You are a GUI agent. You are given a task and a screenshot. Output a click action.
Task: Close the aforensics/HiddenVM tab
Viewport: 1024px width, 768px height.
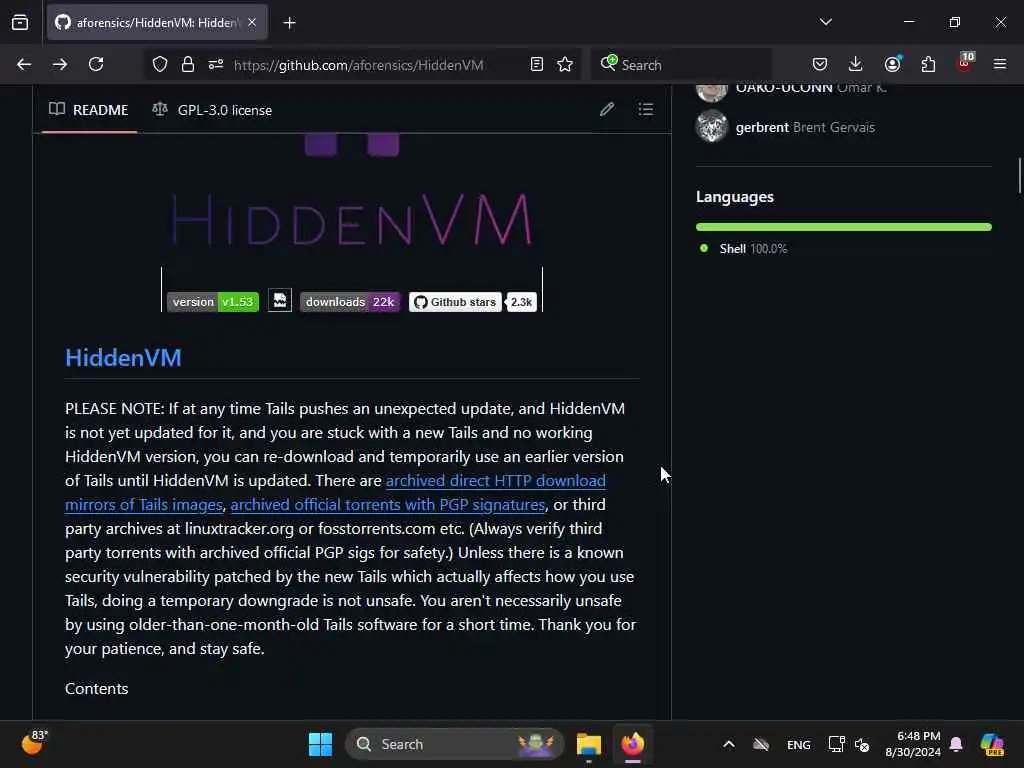coord(252,22)
